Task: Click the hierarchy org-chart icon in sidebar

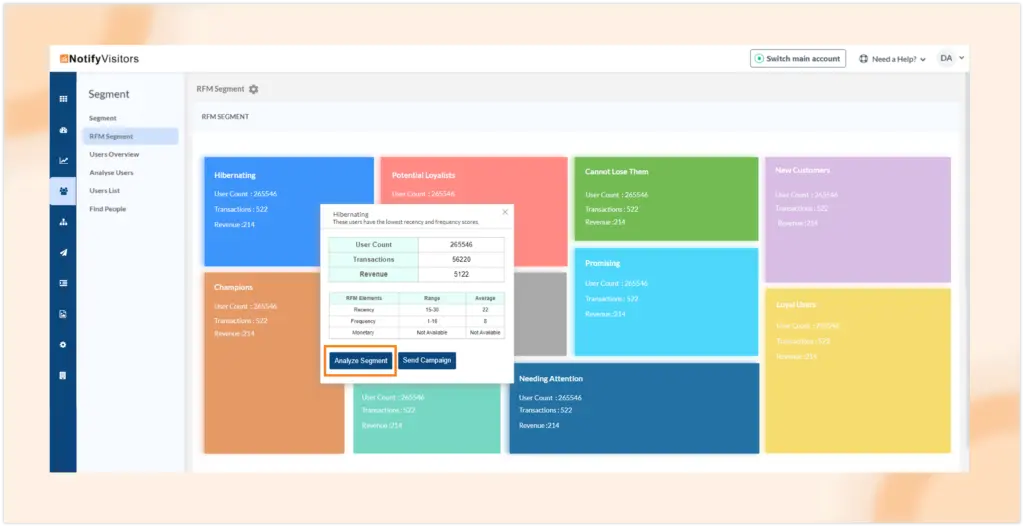Action: (63, 222)
